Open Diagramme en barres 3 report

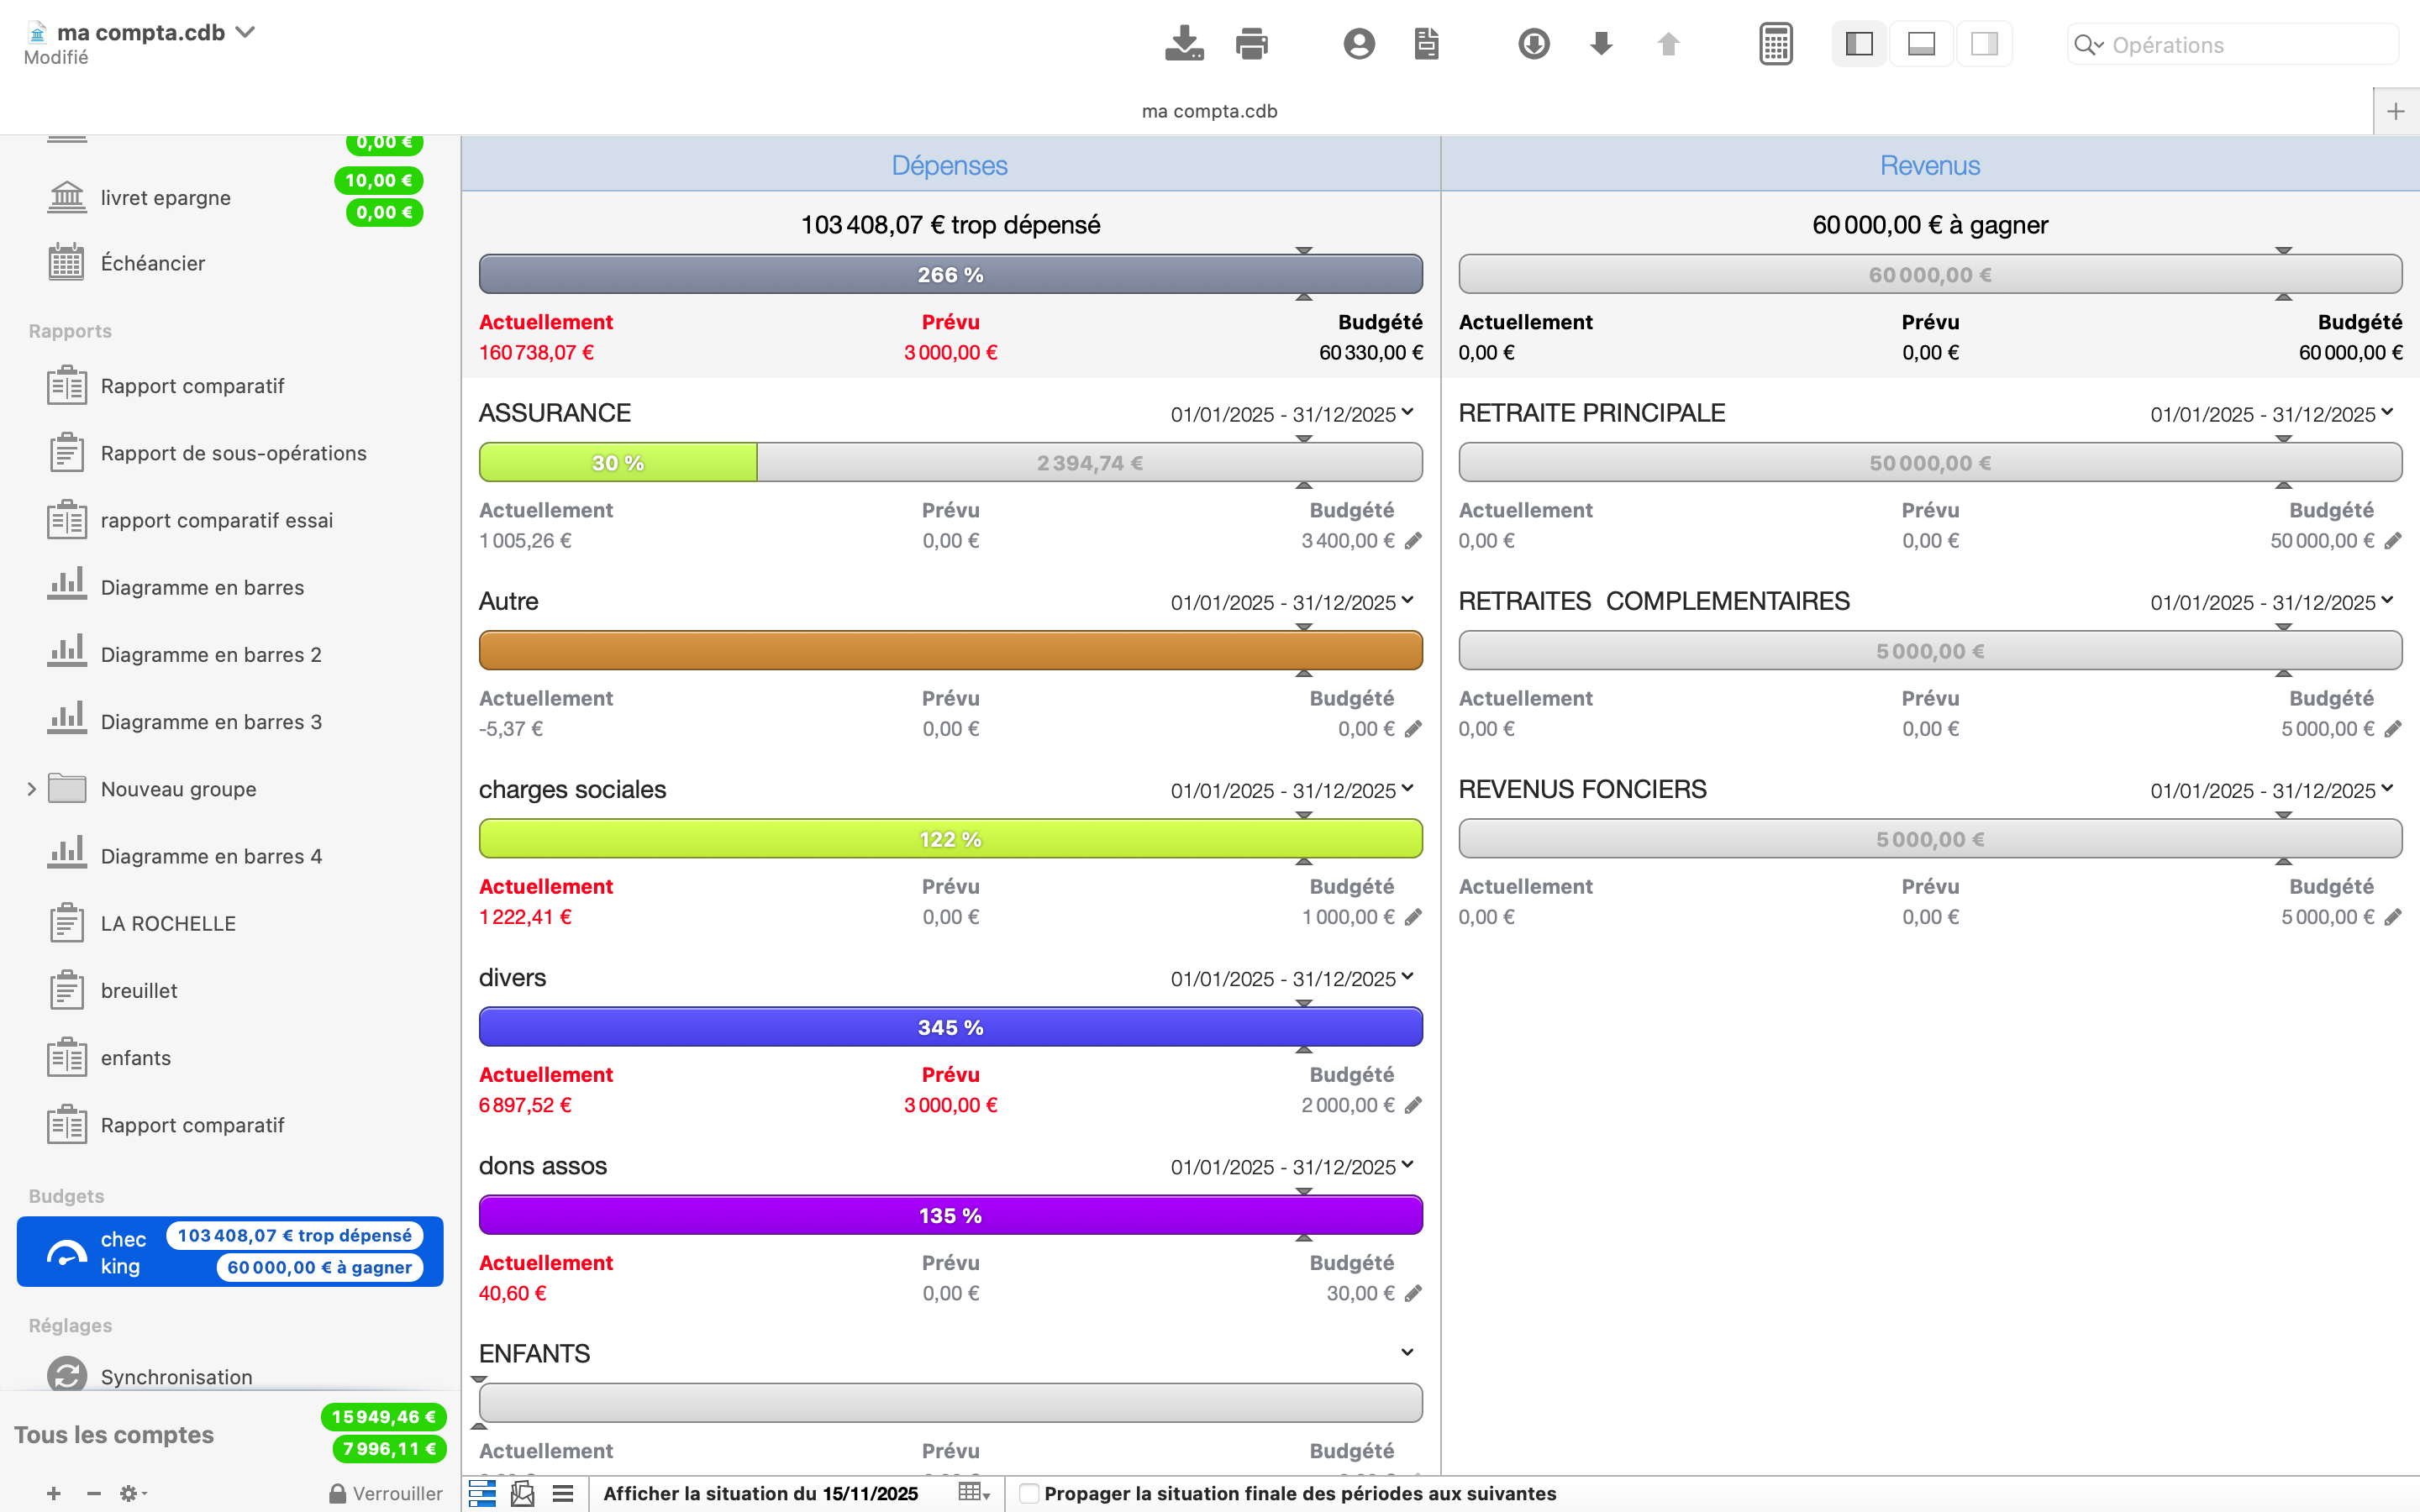click(x=211, y=722)
